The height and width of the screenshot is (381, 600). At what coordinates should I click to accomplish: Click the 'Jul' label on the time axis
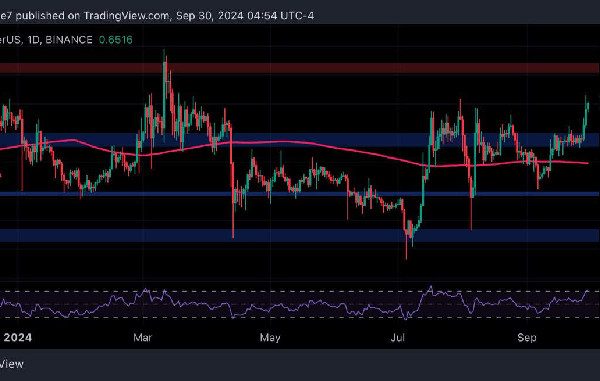[x=398, y=337]
